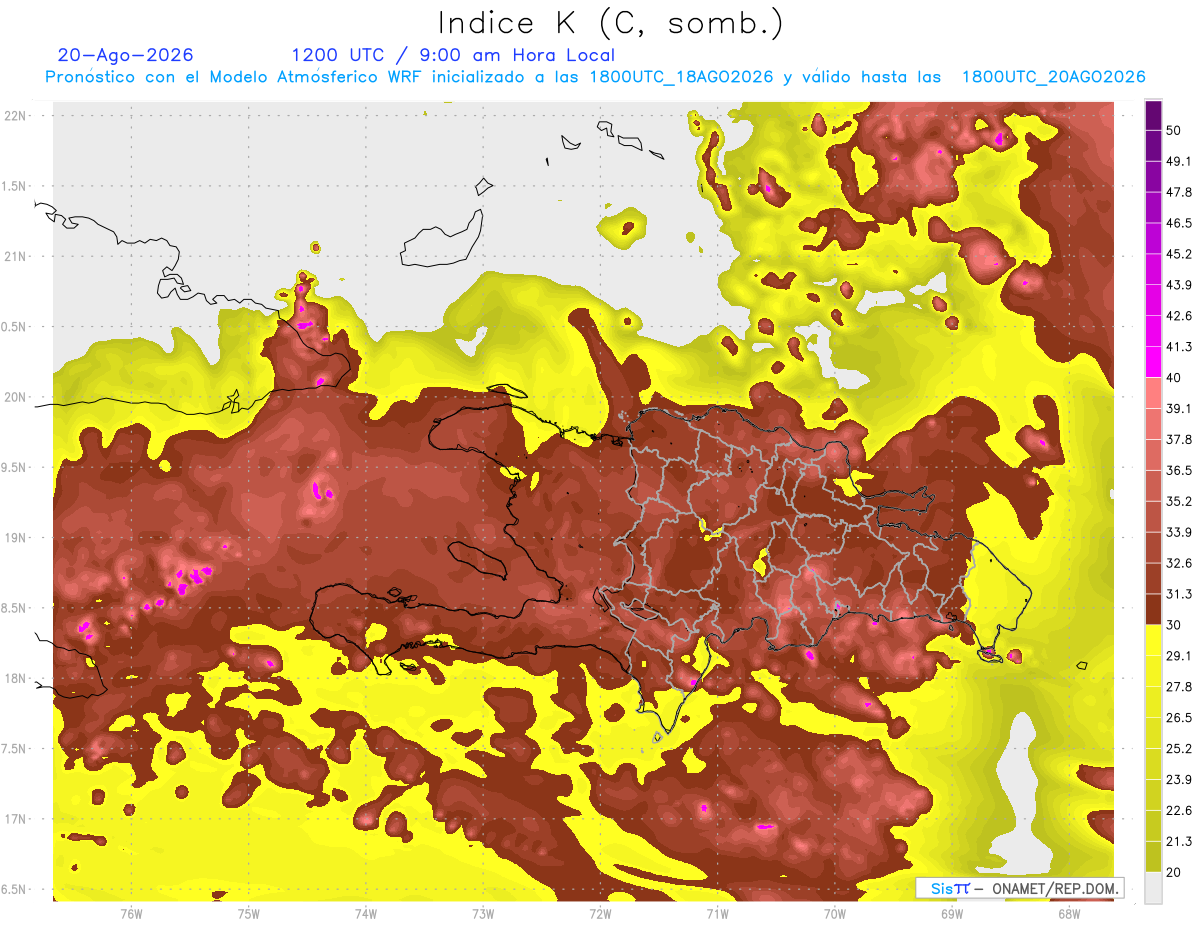Click the "35.2" value on the color scale
Image resolution: width=1200 pixels, height=927 pixels.
[x=1179, y=501]
